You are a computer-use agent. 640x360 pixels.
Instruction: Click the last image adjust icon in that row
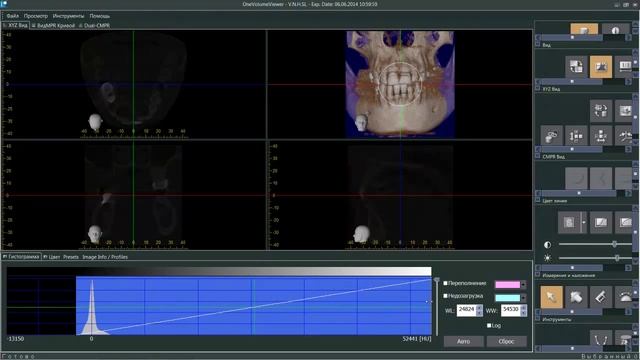pyautogui.click(x=625, y=222)
